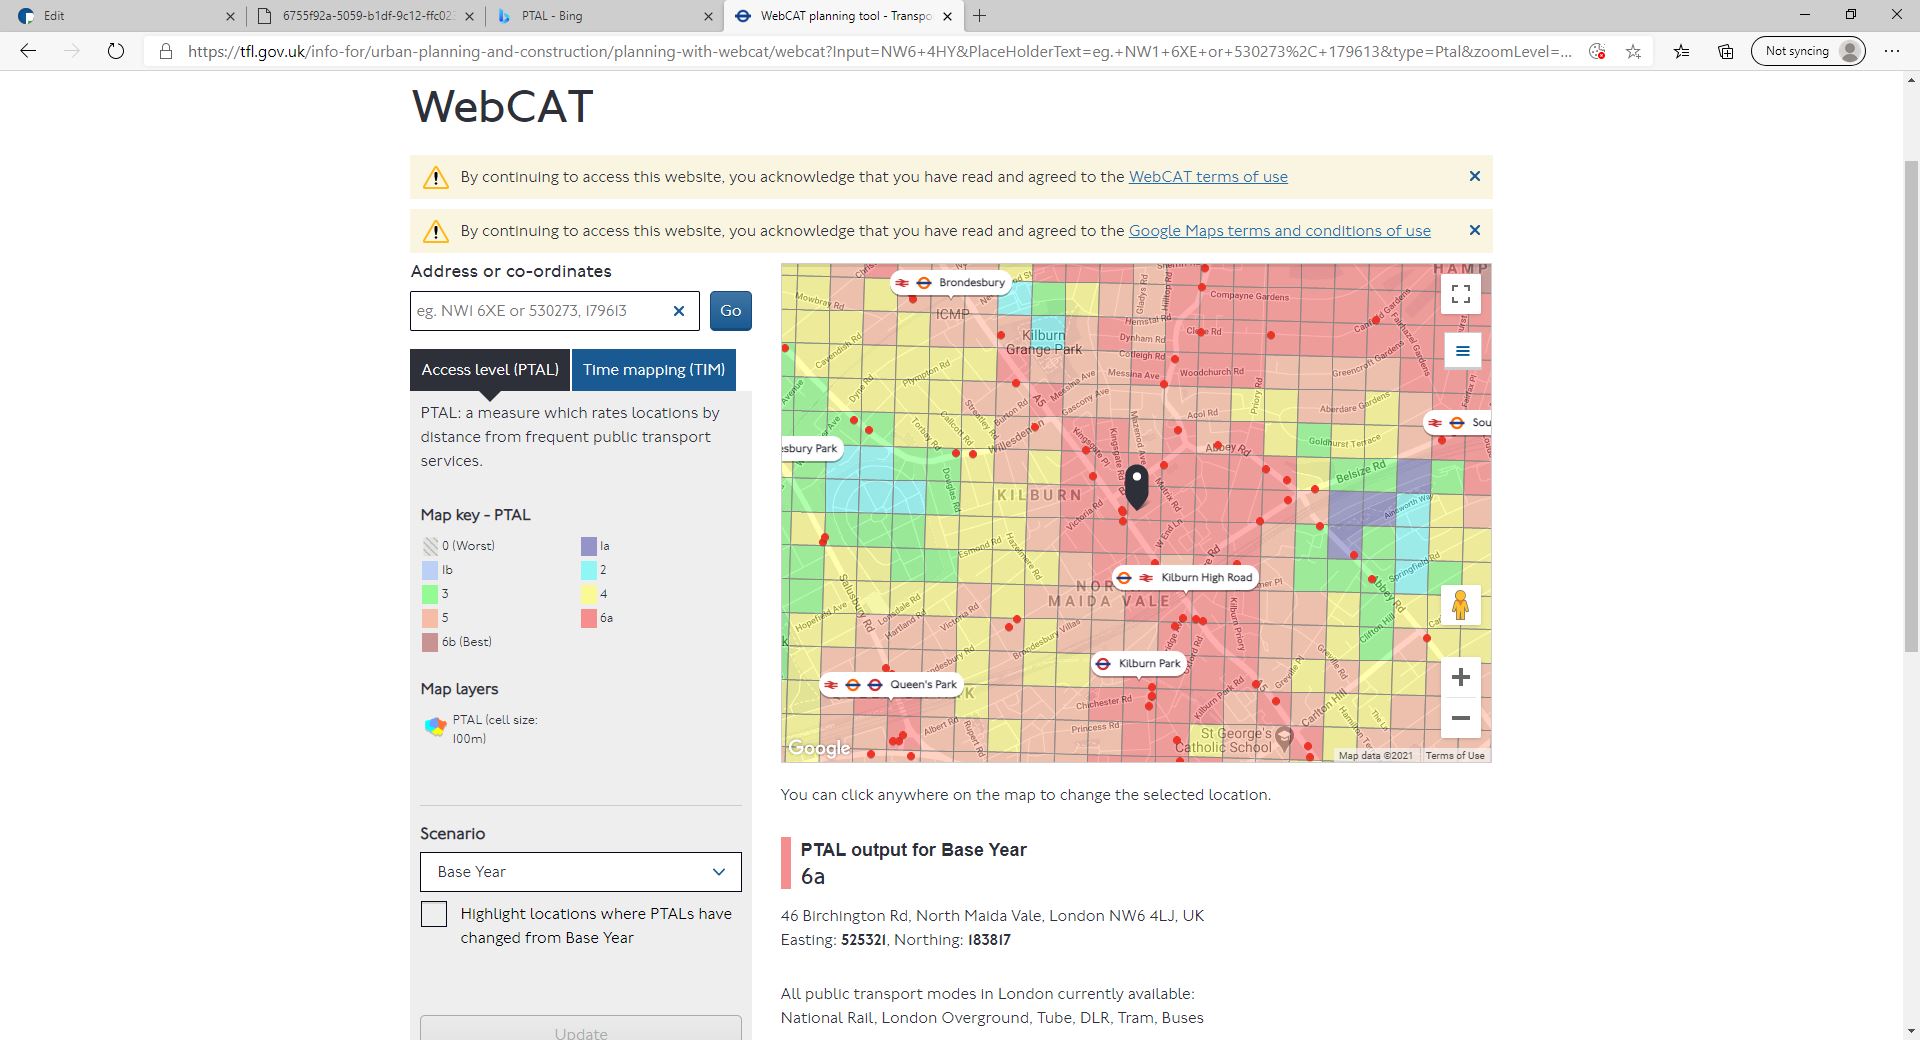Click the browser URL address bar
1920x1040 pixels.
pyautogui.click(x=878, y=51)
